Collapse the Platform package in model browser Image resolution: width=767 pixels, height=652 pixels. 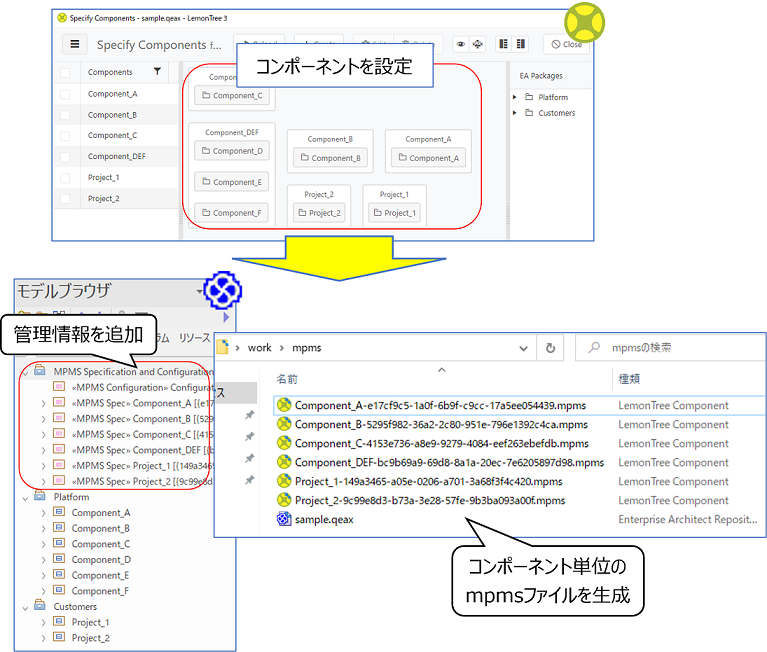(25, 498)
